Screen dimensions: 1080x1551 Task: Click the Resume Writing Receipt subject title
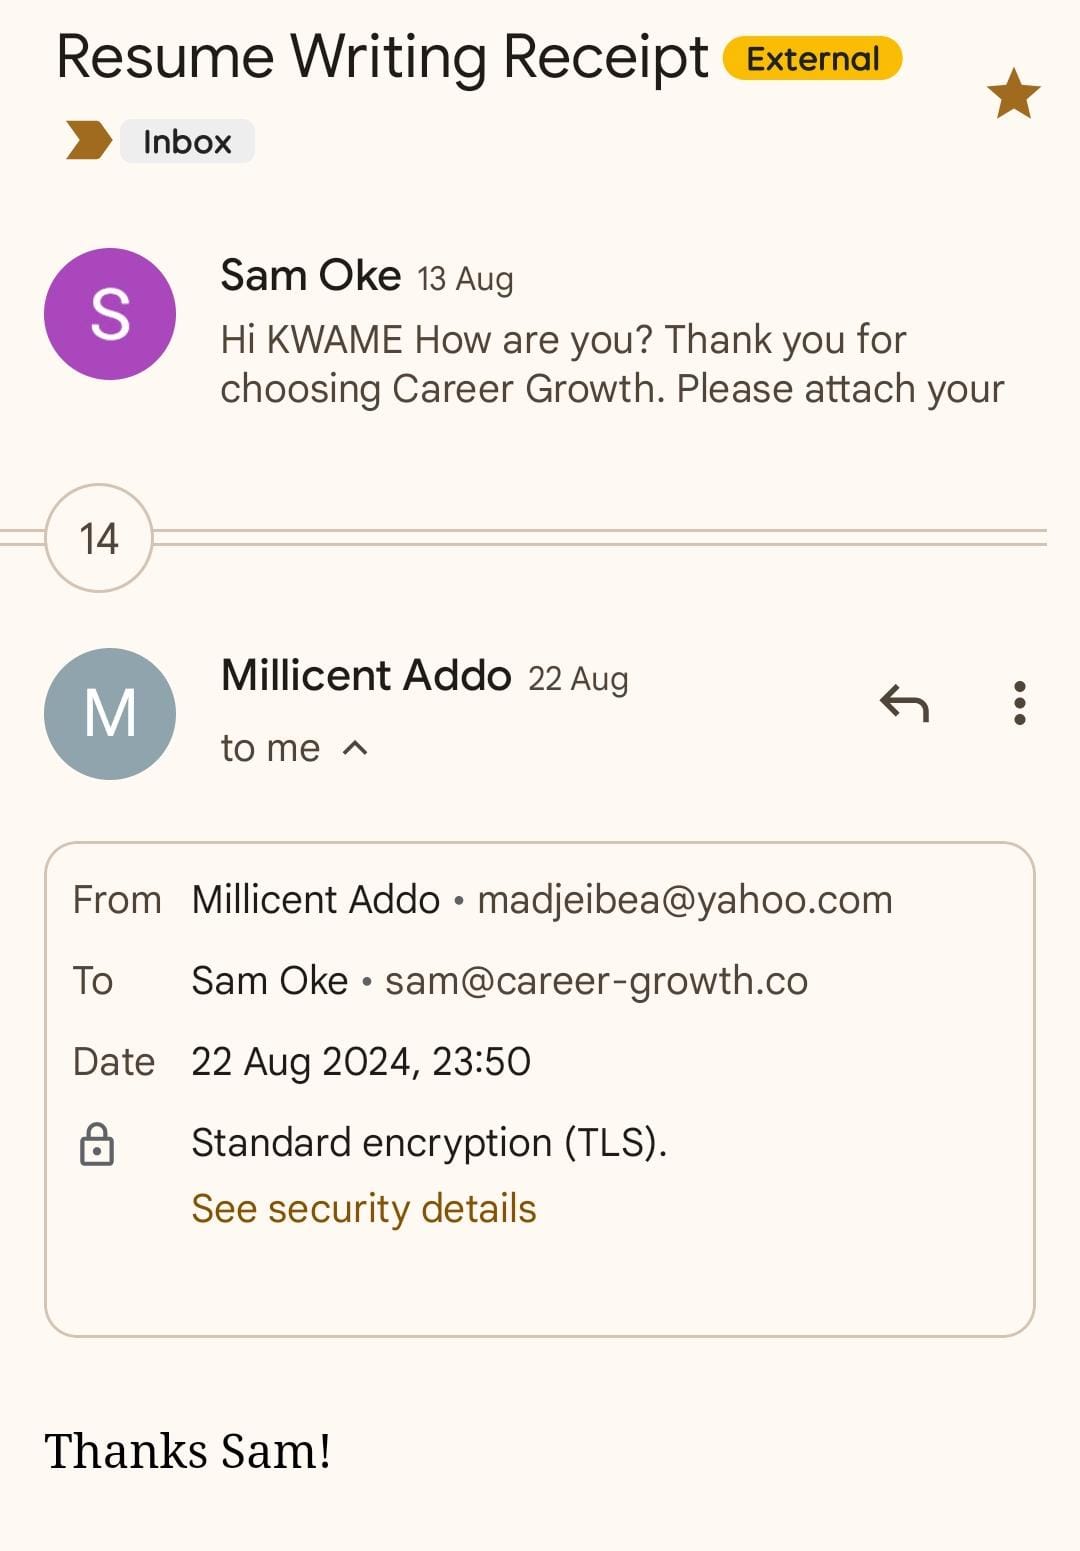tap(382, 57)
